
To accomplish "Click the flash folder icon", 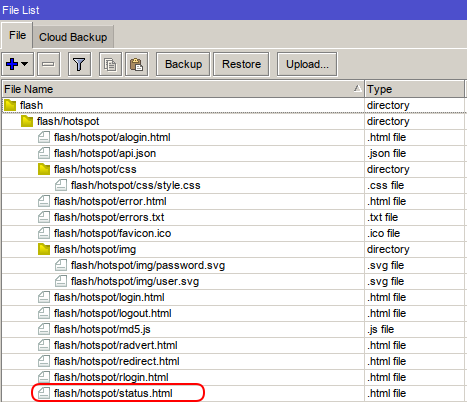I will pyautogui.click(x=10, y=105).
